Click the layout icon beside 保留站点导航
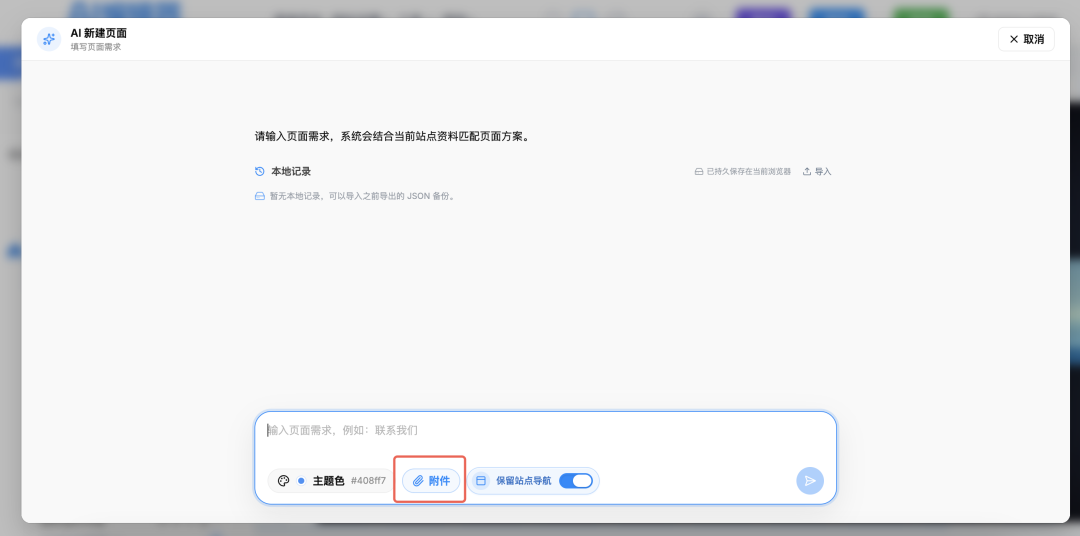Viewport: 1080px width, 536px height. click(481, 481)
